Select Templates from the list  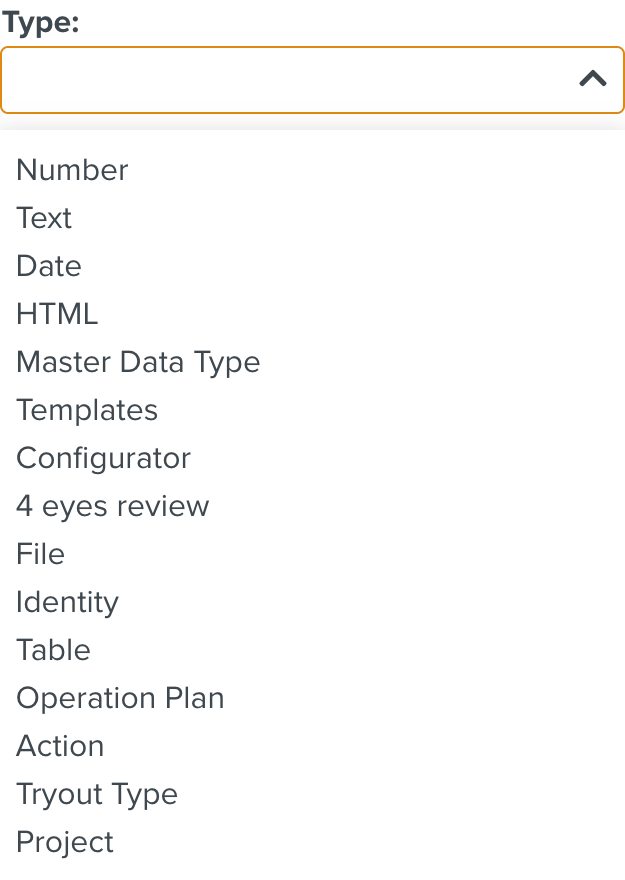coord(86,410)
